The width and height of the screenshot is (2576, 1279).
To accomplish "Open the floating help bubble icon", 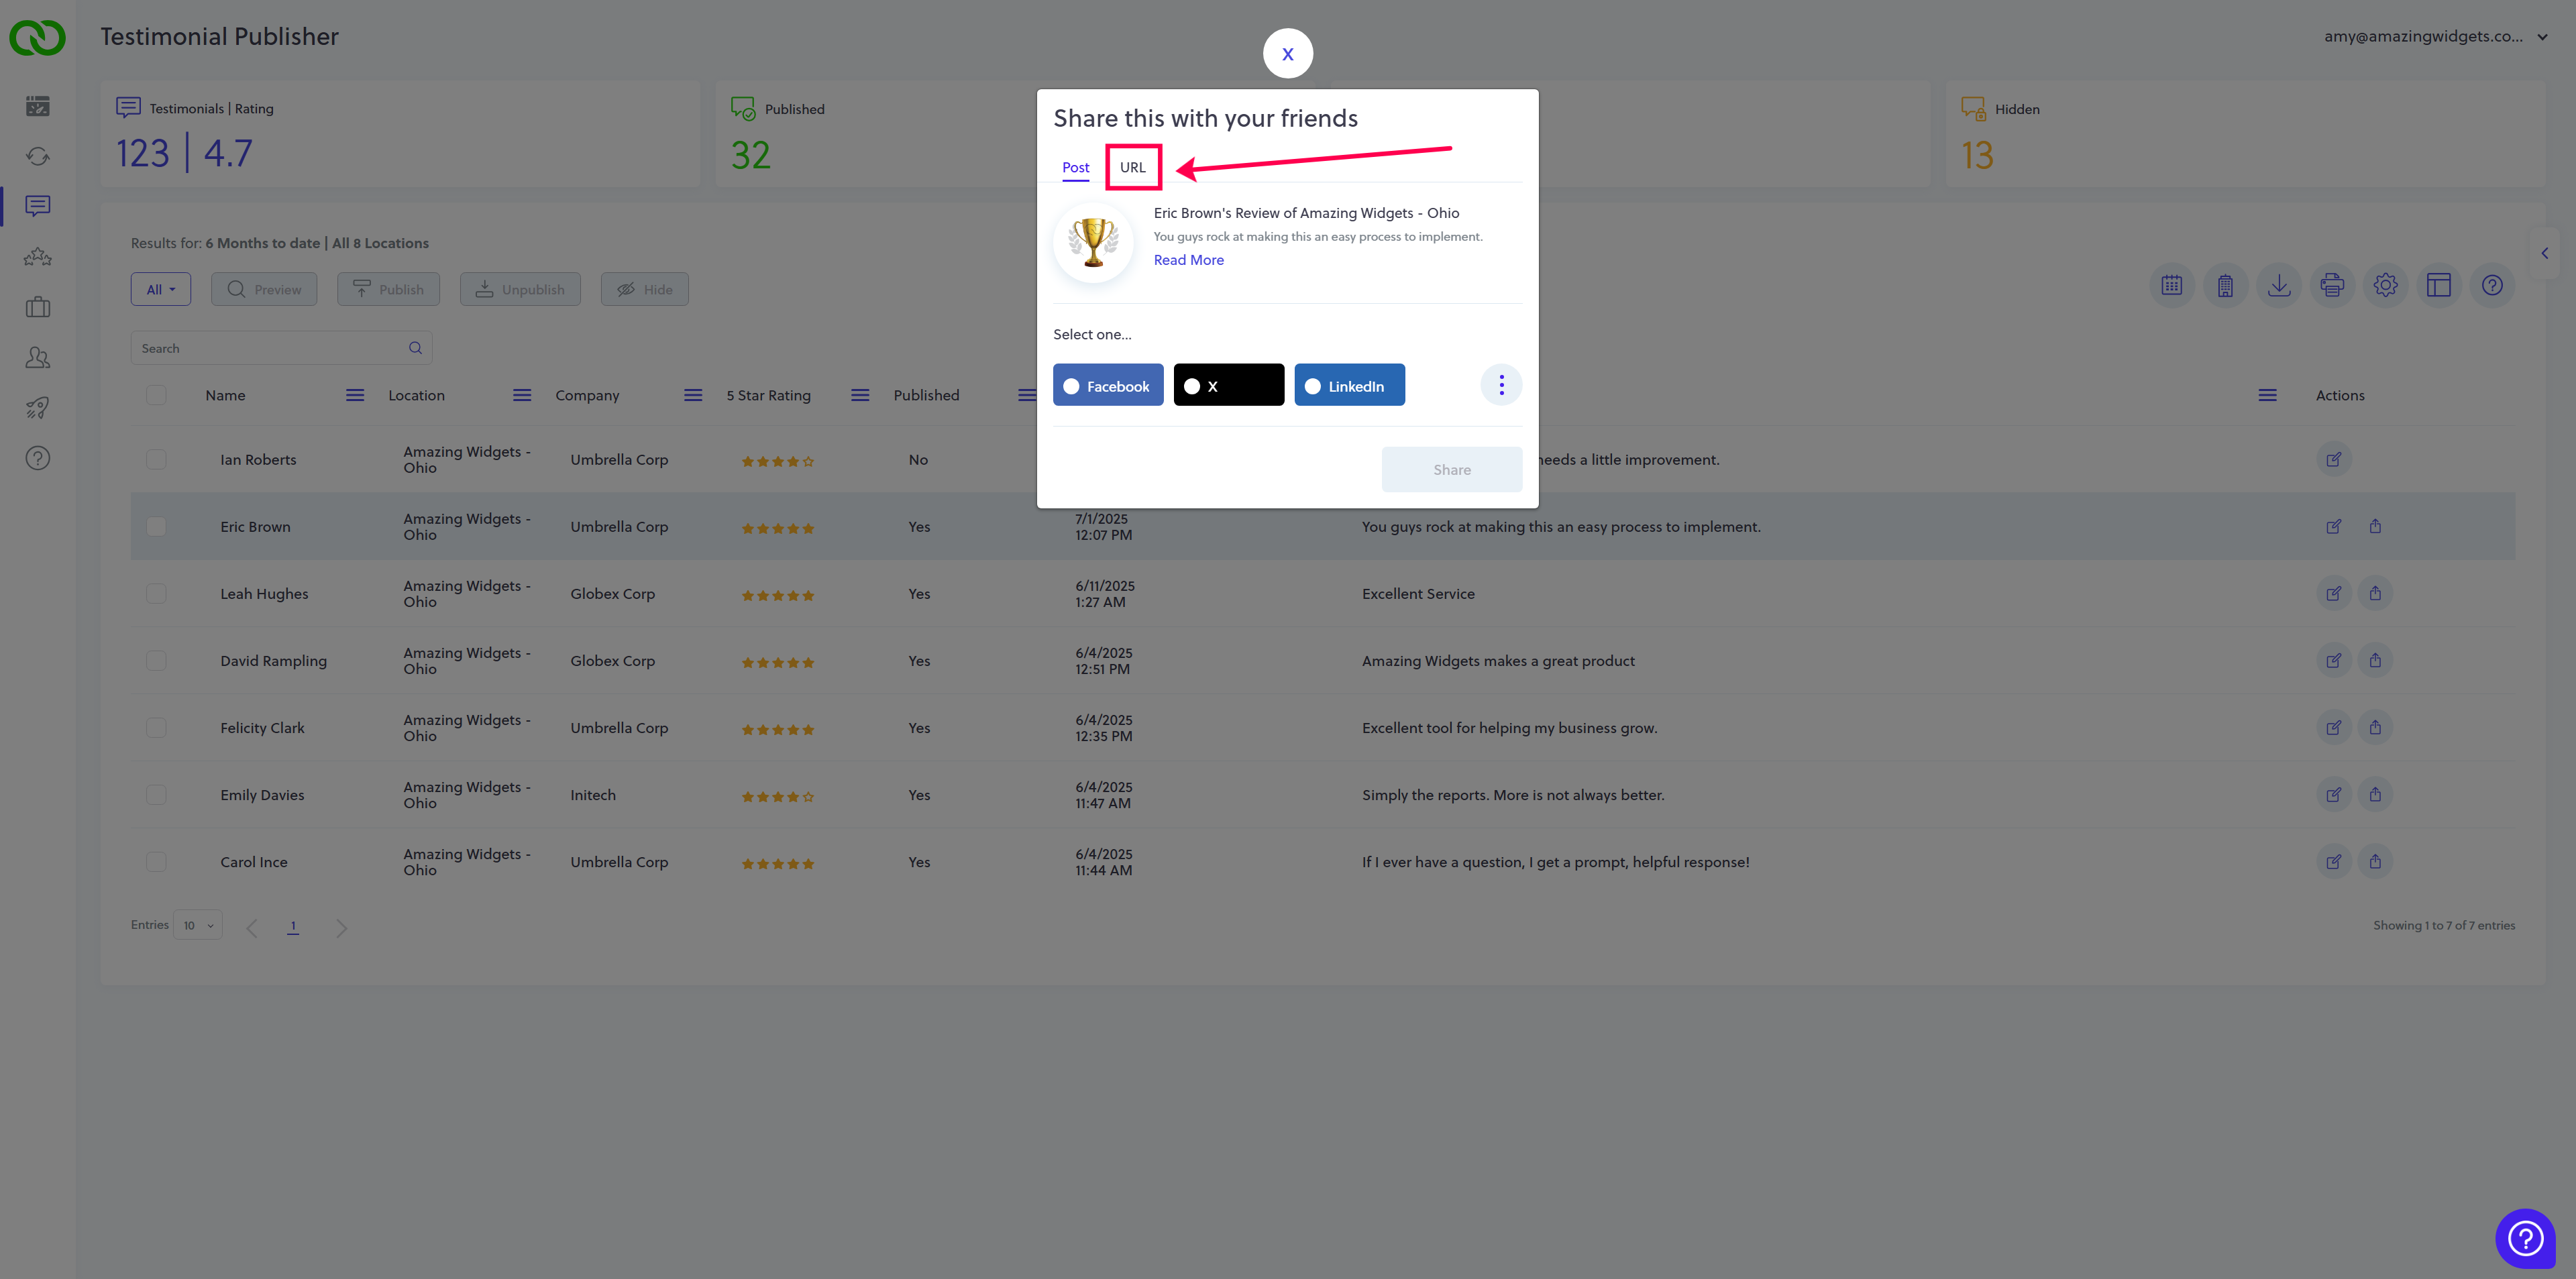I will 2525,1238.
